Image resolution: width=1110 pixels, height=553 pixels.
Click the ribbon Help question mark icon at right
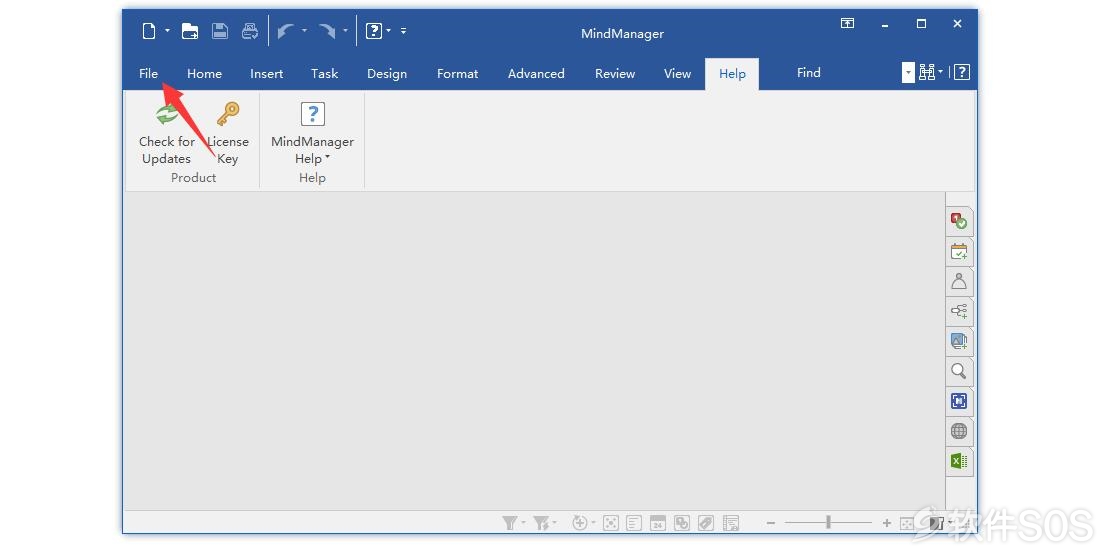click(x=961, y=72)
